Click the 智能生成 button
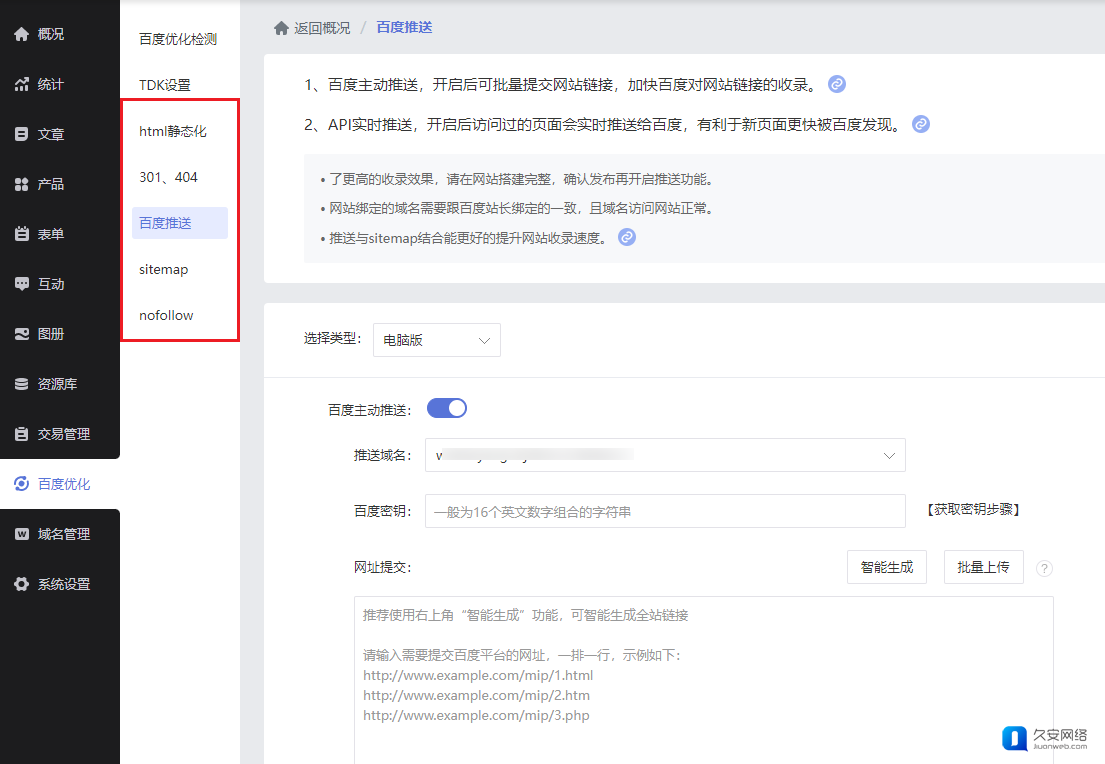The height and width of the screenshot is (764, 1105). coord(887,567)
